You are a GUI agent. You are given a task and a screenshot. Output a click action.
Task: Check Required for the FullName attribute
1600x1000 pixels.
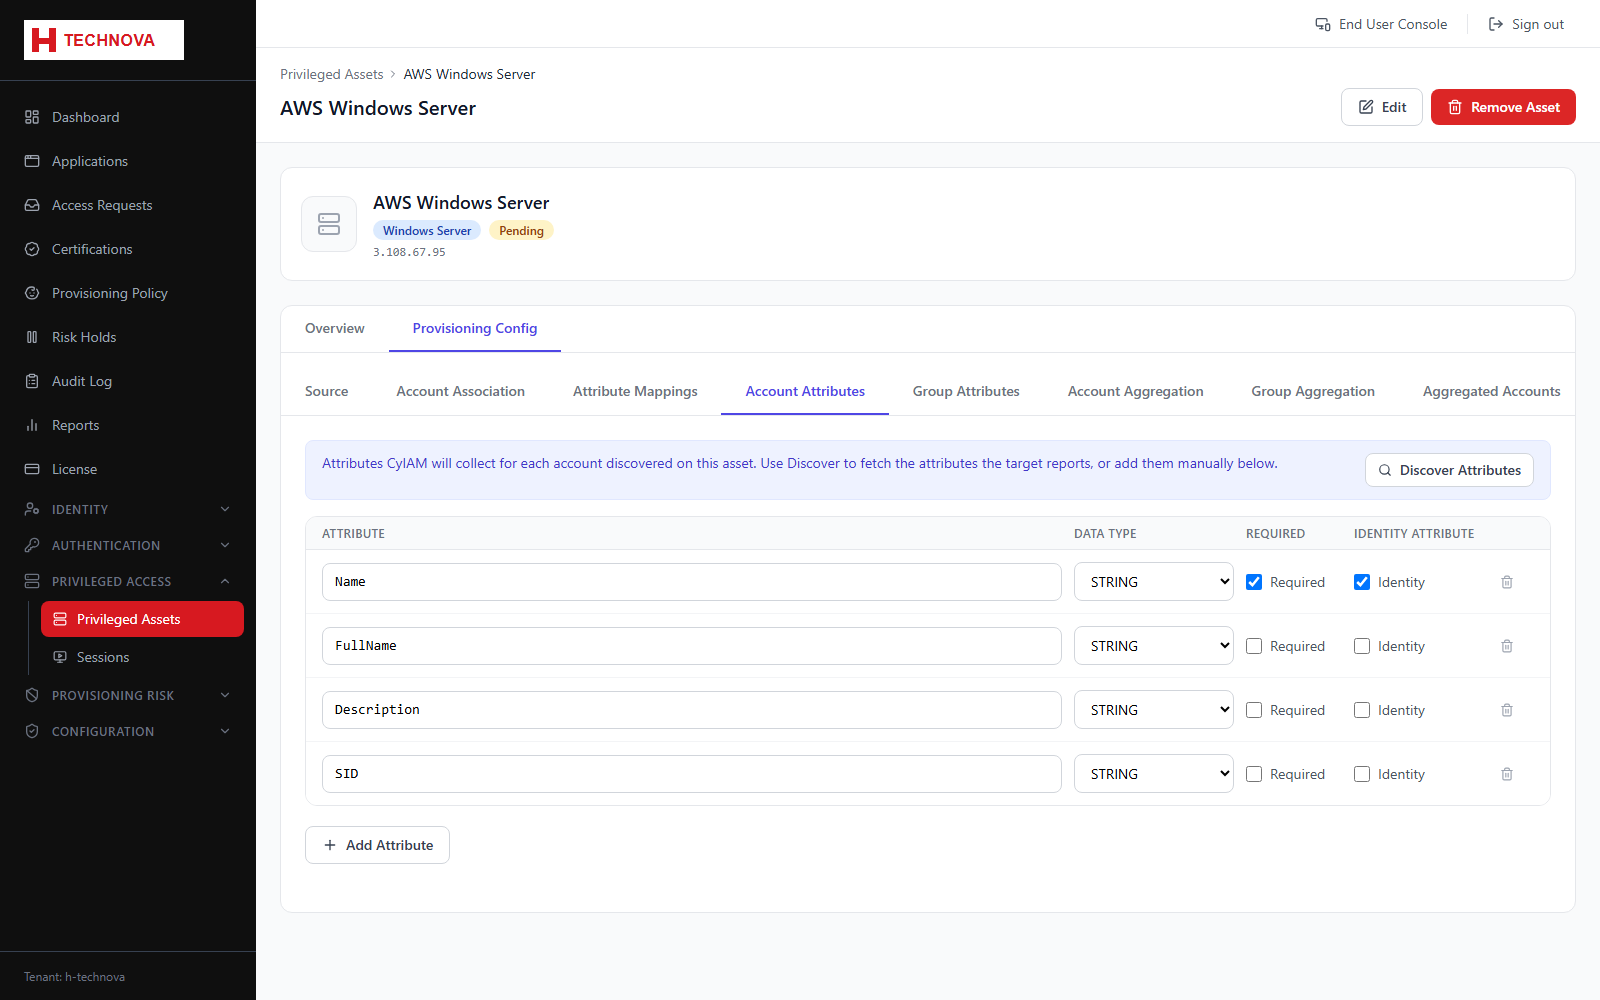[1254, 646]
